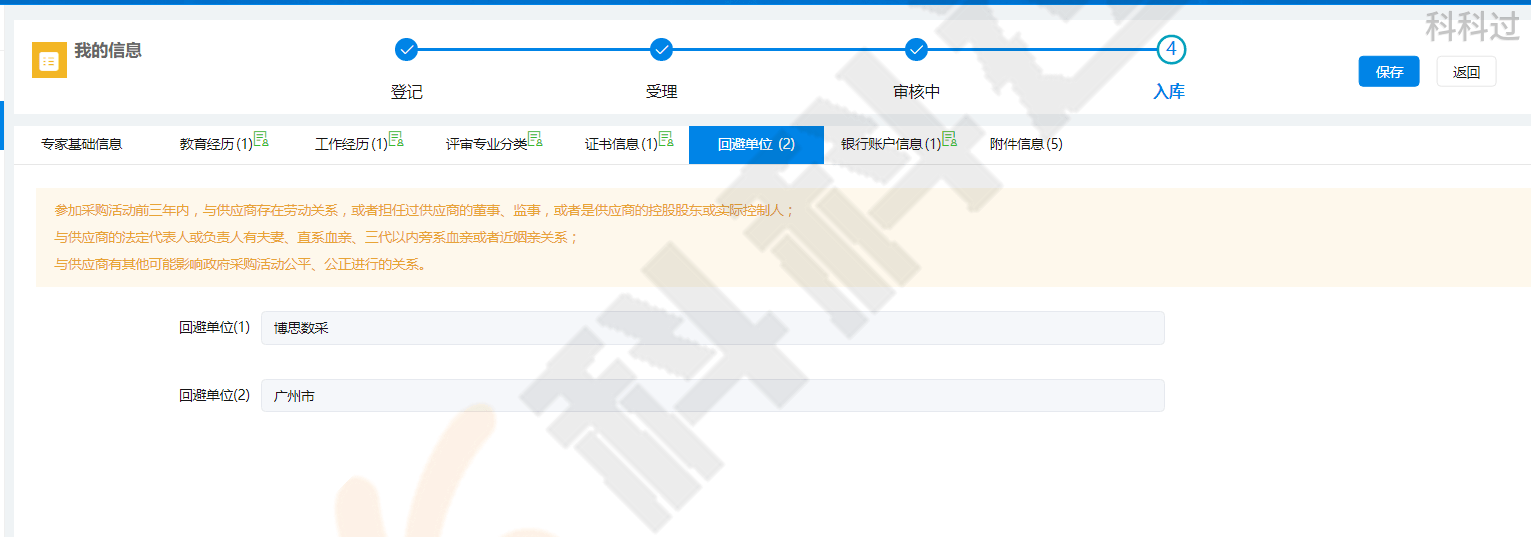Select the 登记 step checkmark circle
The width and height of the screenshot is (1531, 537).
406,49
